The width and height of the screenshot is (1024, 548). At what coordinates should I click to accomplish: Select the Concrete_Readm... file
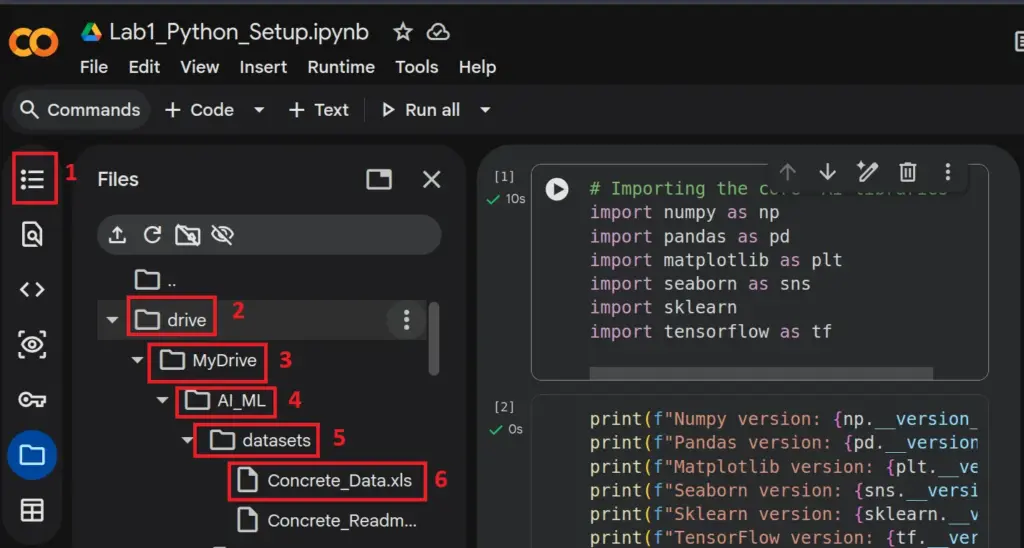(x=327, y=521)
